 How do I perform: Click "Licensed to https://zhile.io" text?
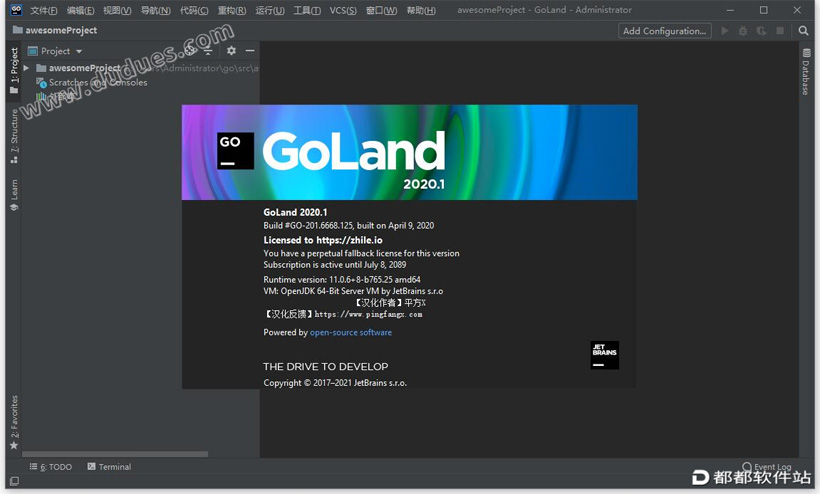(x=323, y=240)
